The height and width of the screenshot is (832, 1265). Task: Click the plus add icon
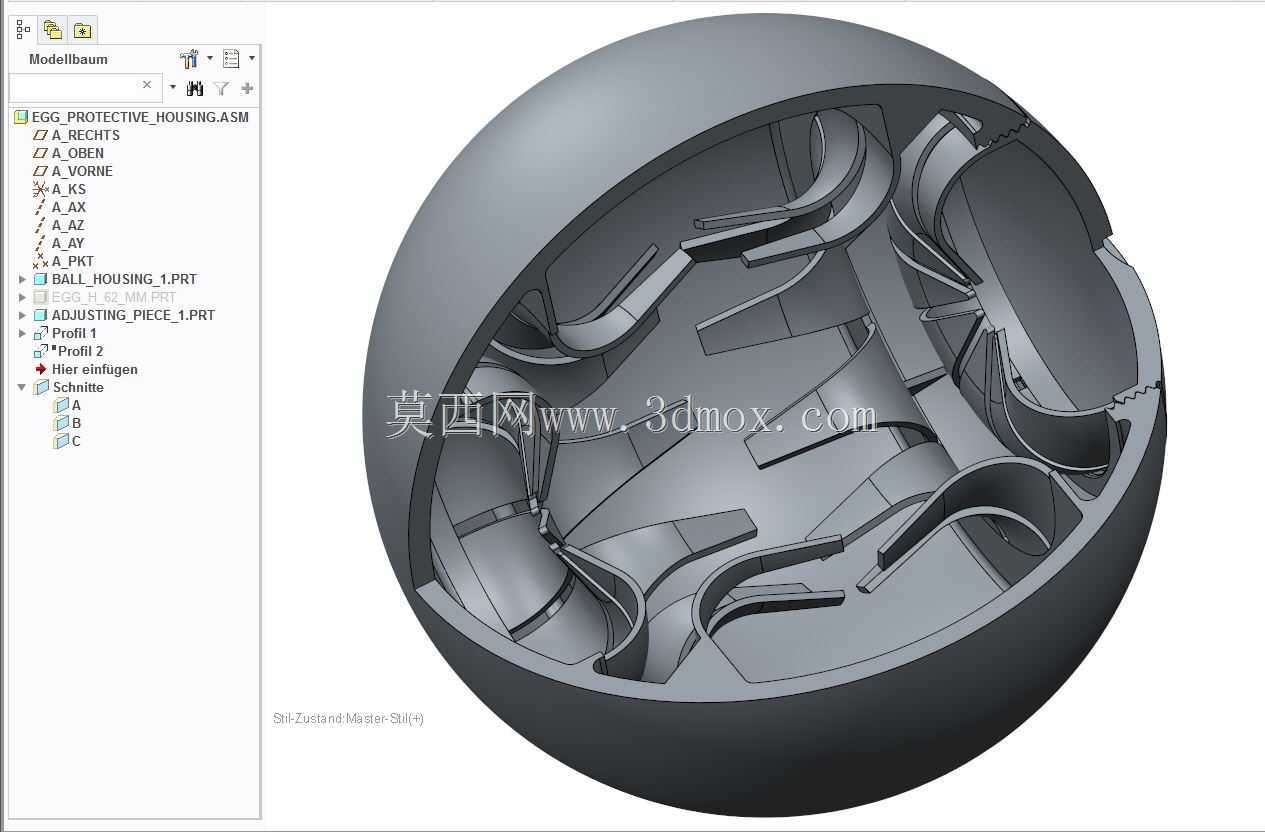click(247, 88)
